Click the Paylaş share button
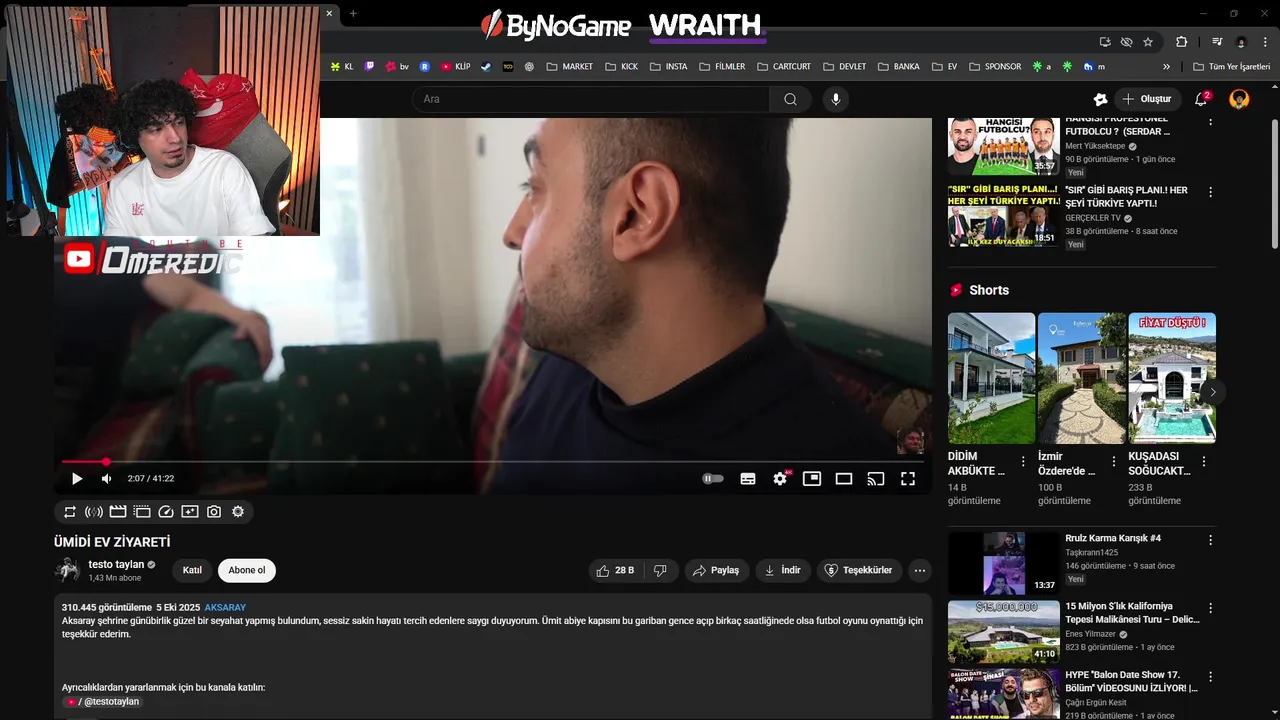 [715, 570]
